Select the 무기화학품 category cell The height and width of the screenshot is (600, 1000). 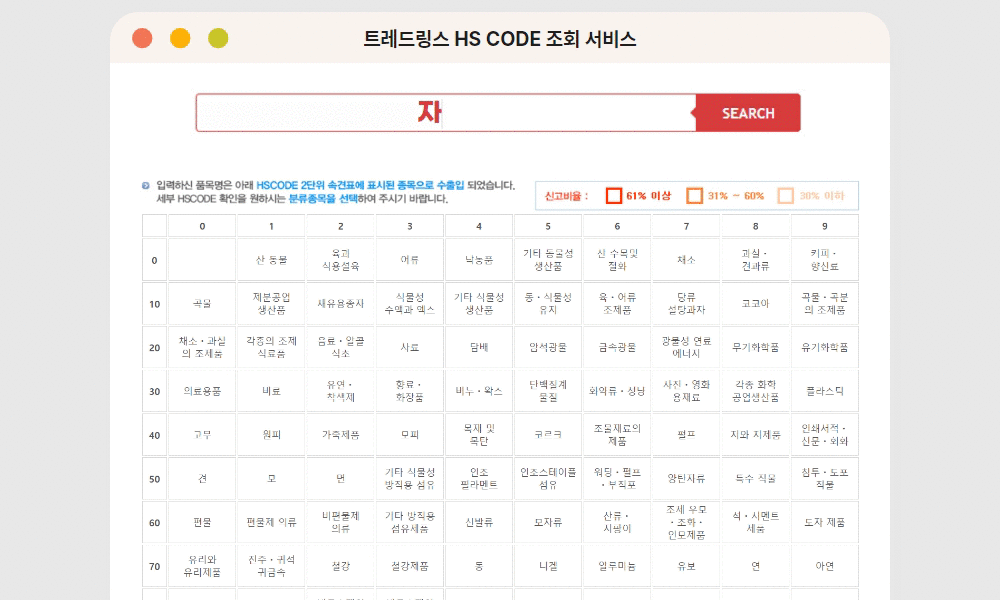click(x=755, y=348)
